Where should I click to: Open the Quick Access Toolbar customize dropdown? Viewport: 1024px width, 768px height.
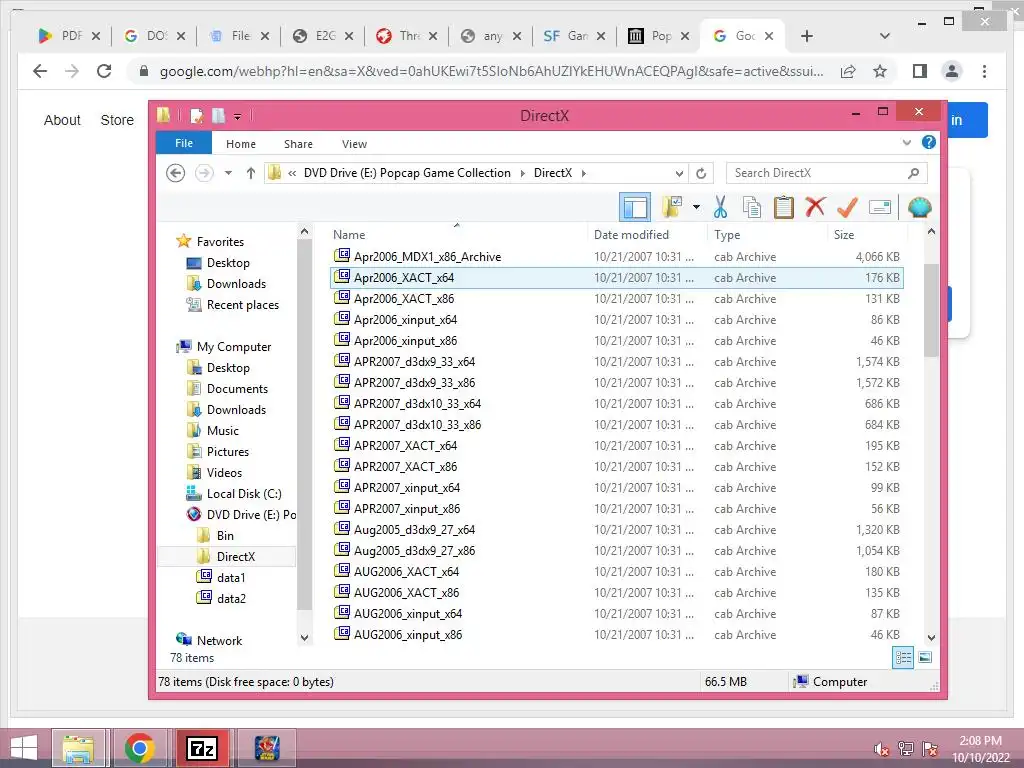pyautogui.click(x=238, y=116)
